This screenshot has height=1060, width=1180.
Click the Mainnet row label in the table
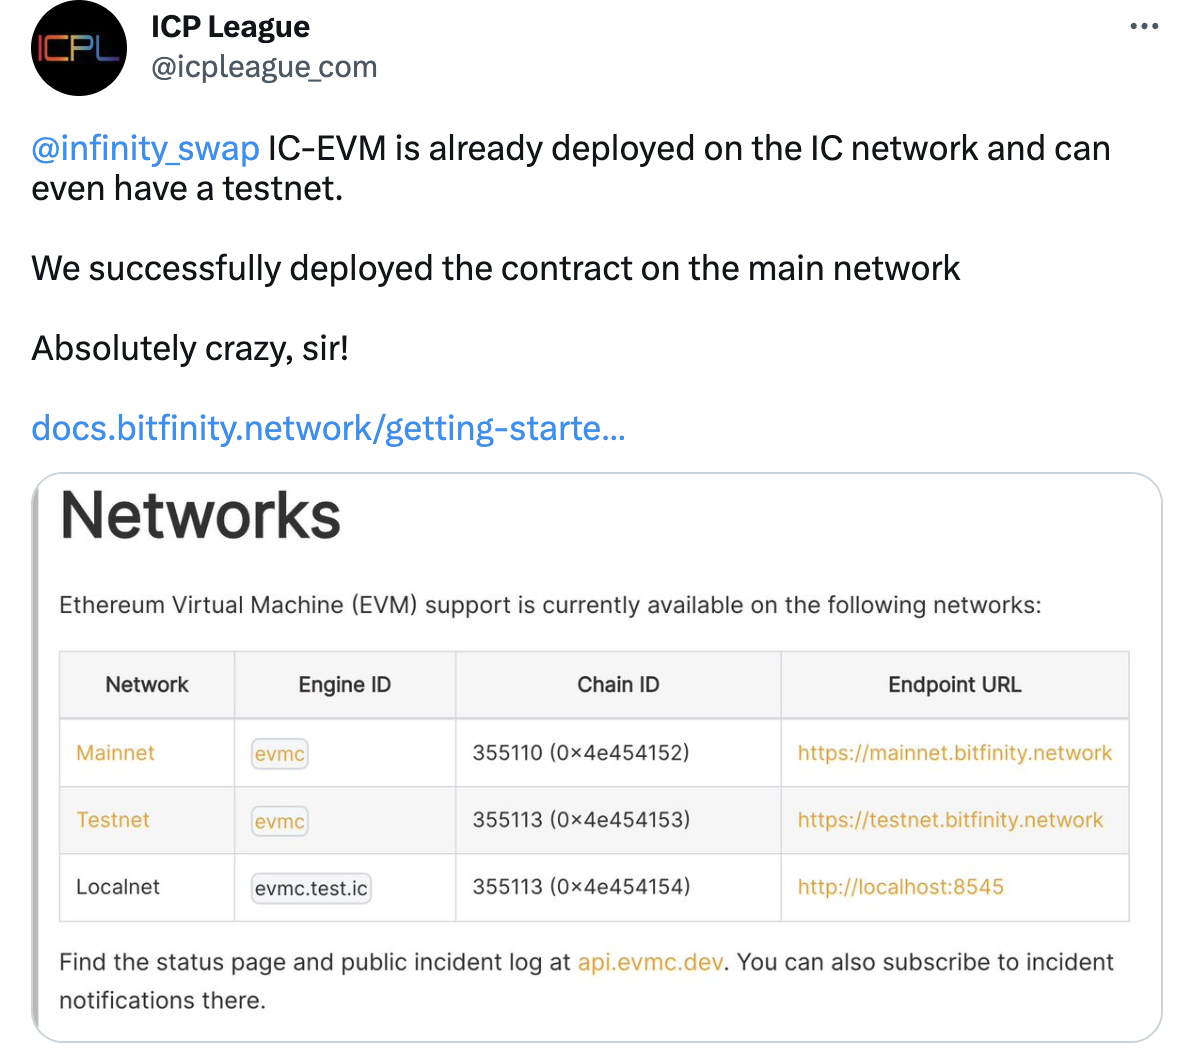coord(114,753)
